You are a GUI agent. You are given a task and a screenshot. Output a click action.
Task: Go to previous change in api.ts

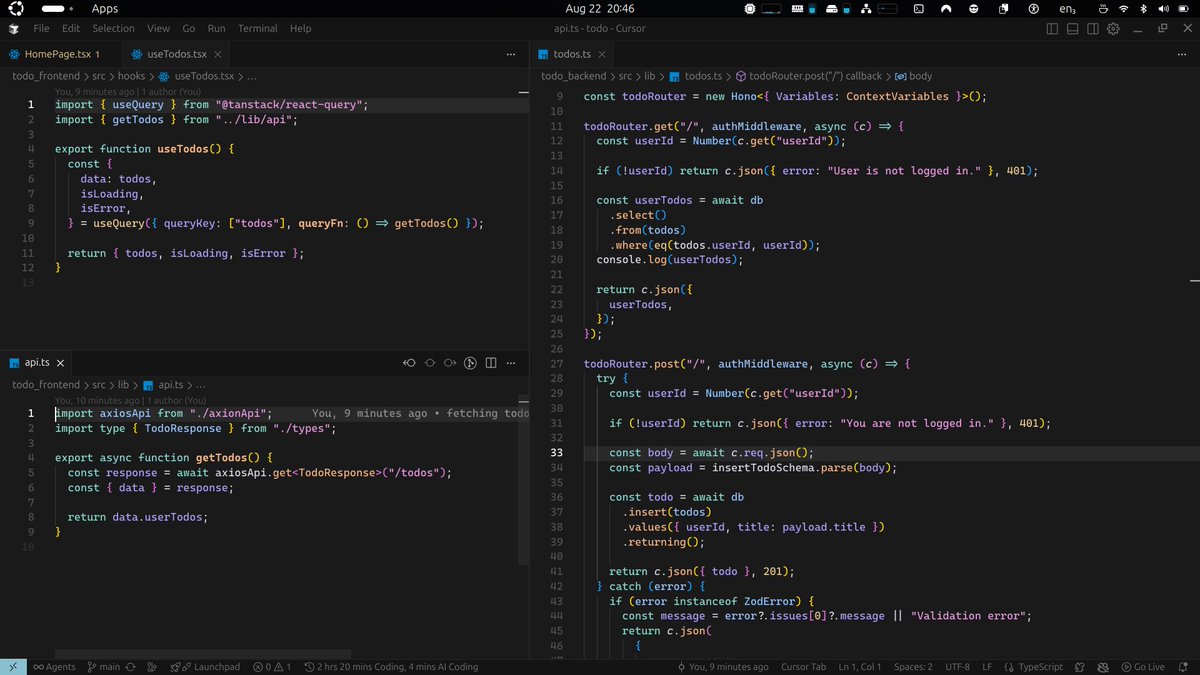[x=409, y=363]
